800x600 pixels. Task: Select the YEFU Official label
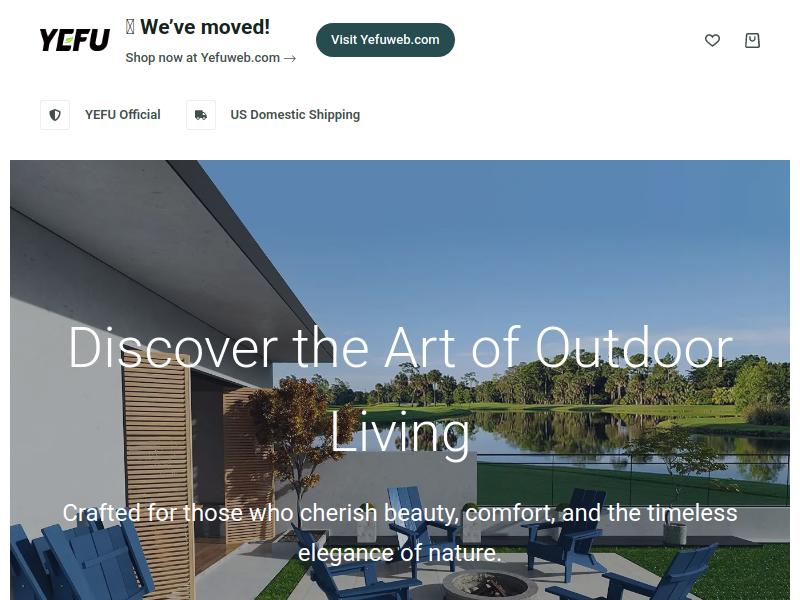122,115
